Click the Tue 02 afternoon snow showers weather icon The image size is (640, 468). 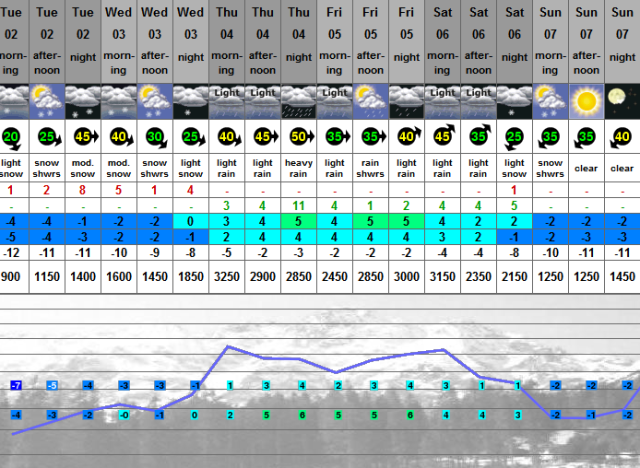(x=47, y=102)
